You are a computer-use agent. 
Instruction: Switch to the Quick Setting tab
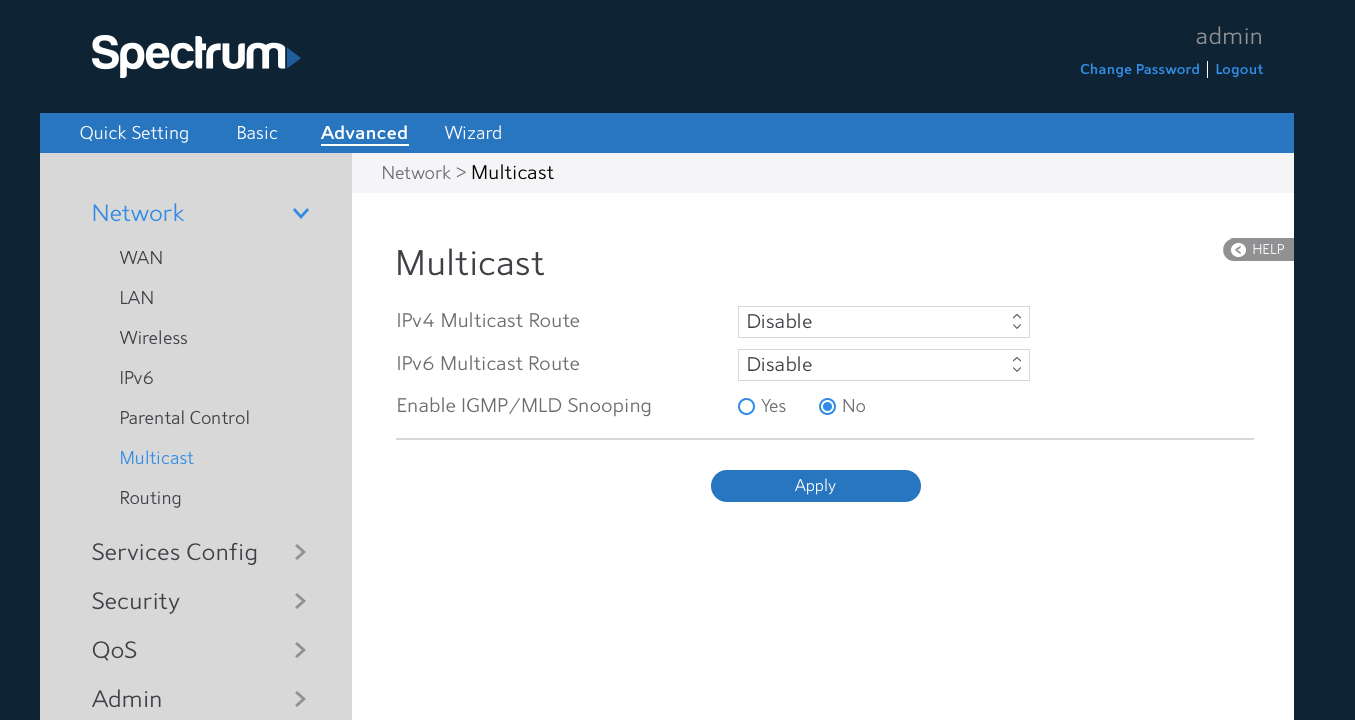pos(134,133)
